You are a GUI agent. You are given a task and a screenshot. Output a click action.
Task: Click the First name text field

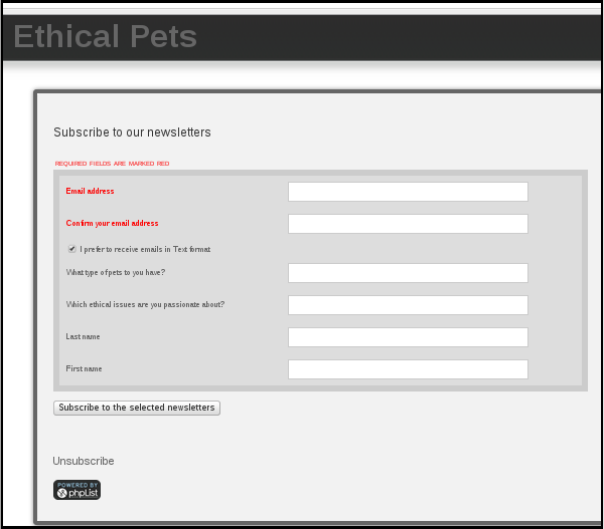408,369
